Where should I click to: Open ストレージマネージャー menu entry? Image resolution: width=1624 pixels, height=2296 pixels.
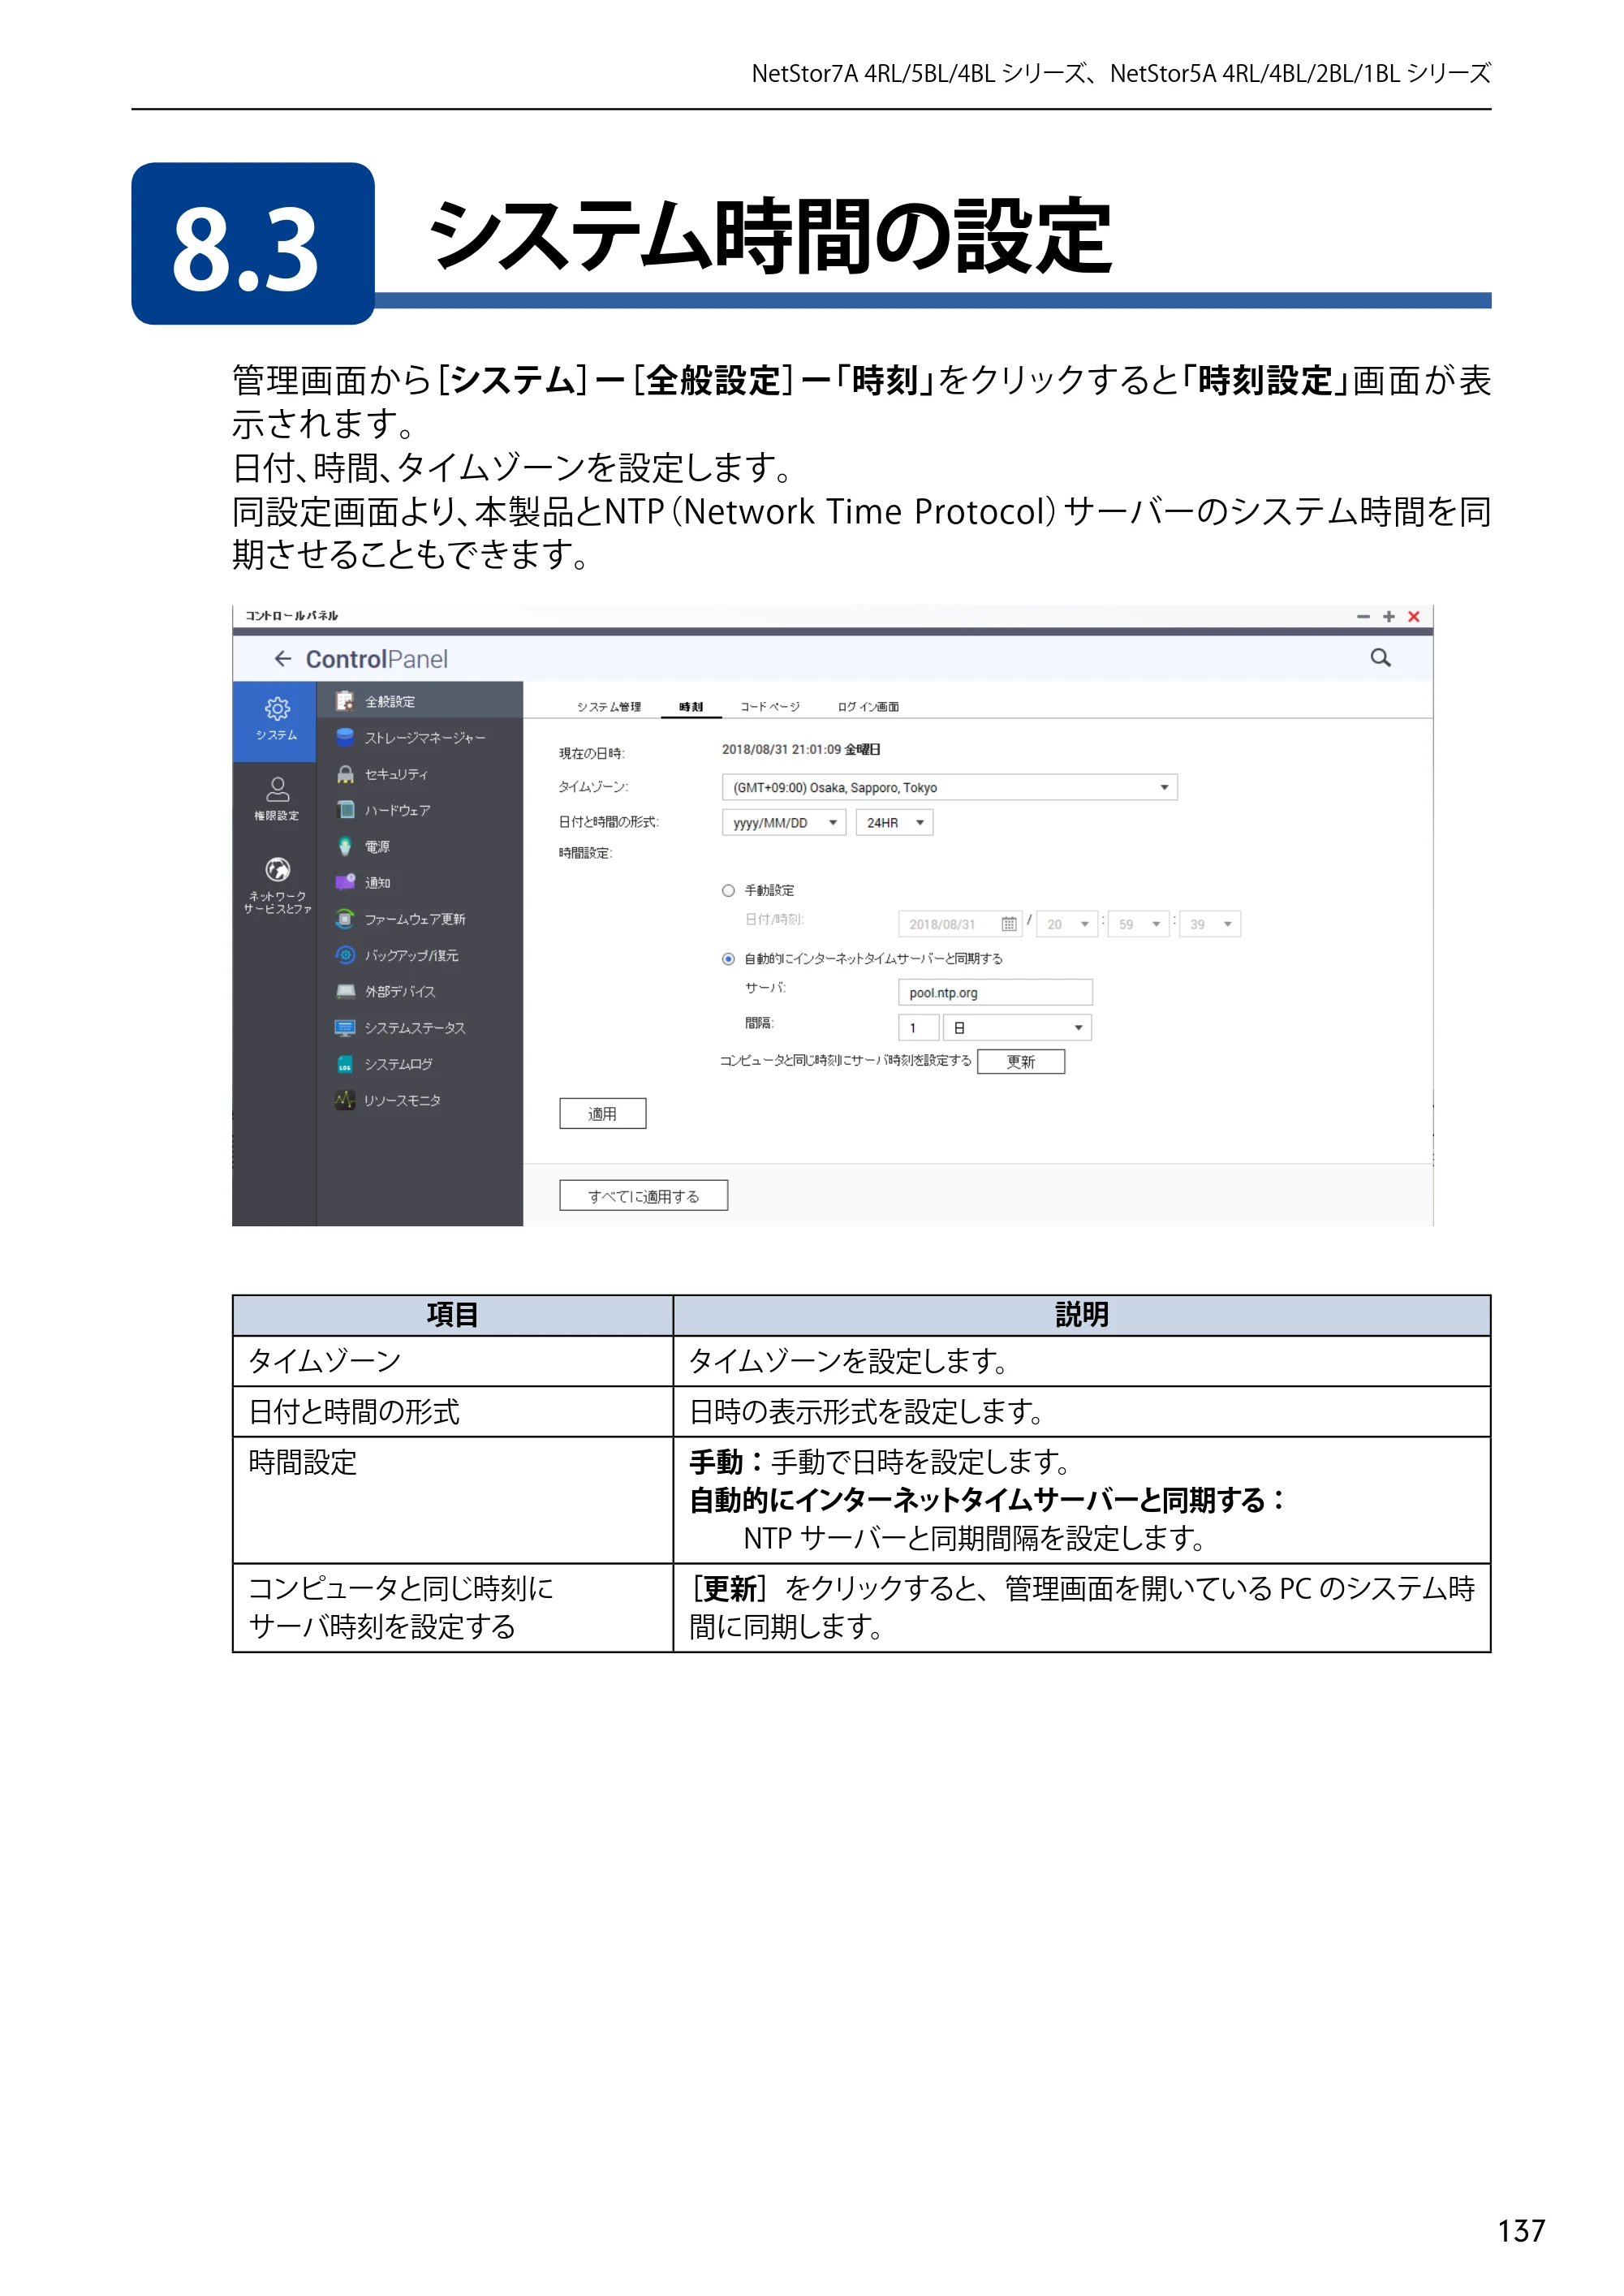pos(420,737)
